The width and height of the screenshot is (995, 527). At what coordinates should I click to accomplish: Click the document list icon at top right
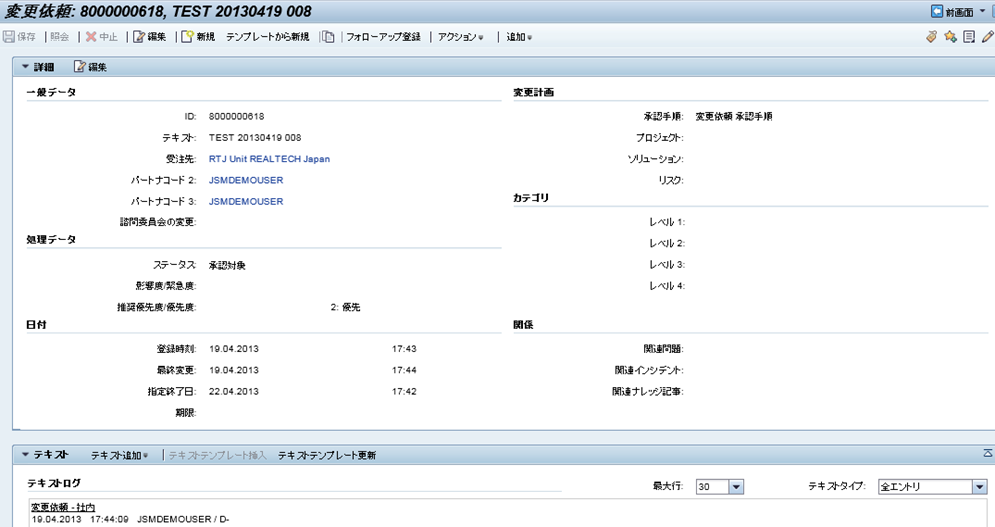[x=969, y=37]
